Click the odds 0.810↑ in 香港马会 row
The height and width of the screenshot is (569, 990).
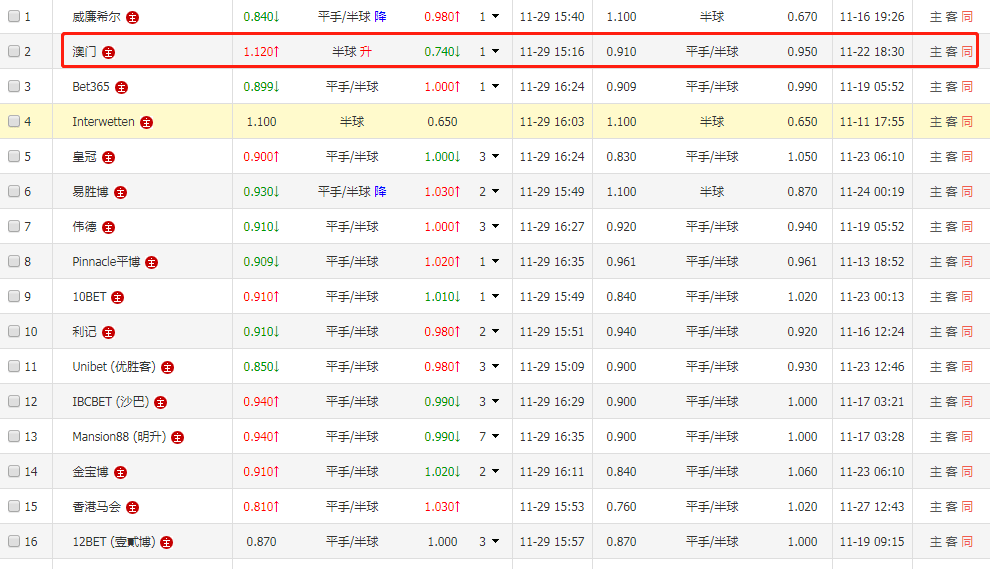pyautogui.click(x=261, y=506)
